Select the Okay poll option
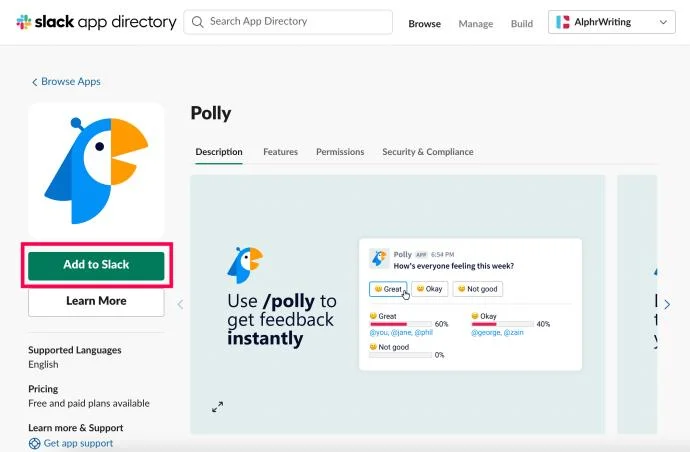The width and height of the screenshot is (690, 452). [x=429, y=289]
